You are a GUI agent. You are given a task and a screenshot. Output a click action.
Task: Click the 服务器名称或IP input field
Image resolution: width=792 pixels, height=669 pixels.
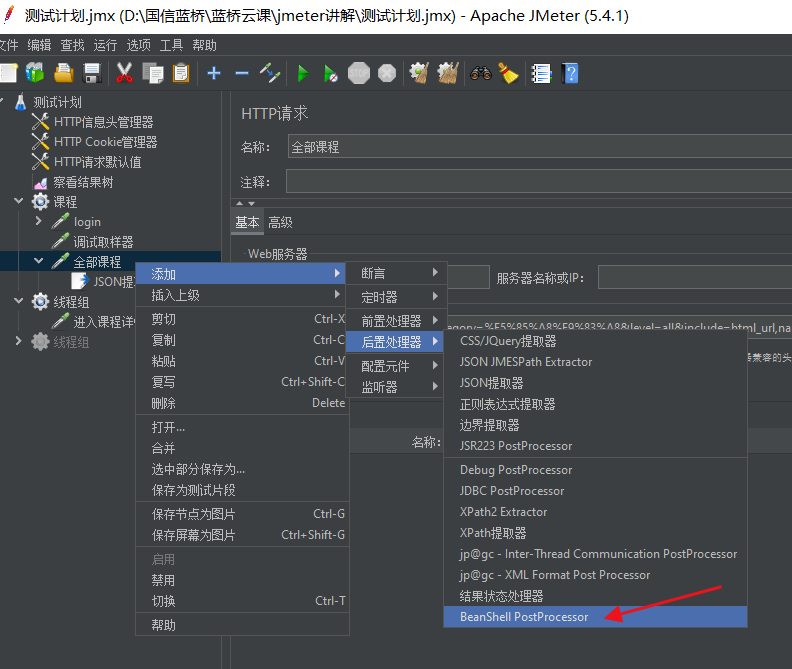(695, 277)
